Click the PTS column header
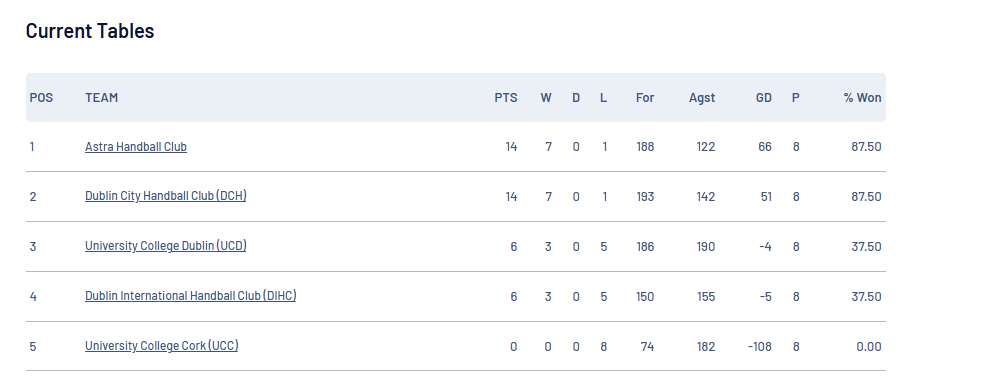Image resolution: width=984 pixels, height=385 pixels. click(x=506, y=98)
